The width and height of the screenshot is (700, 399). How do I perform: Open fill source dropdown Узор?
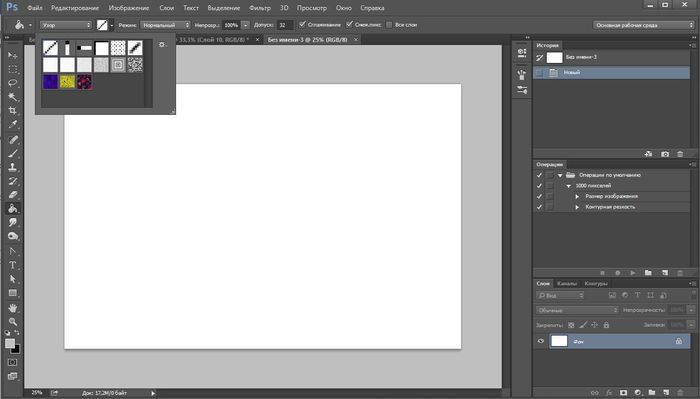click(66, 25)
